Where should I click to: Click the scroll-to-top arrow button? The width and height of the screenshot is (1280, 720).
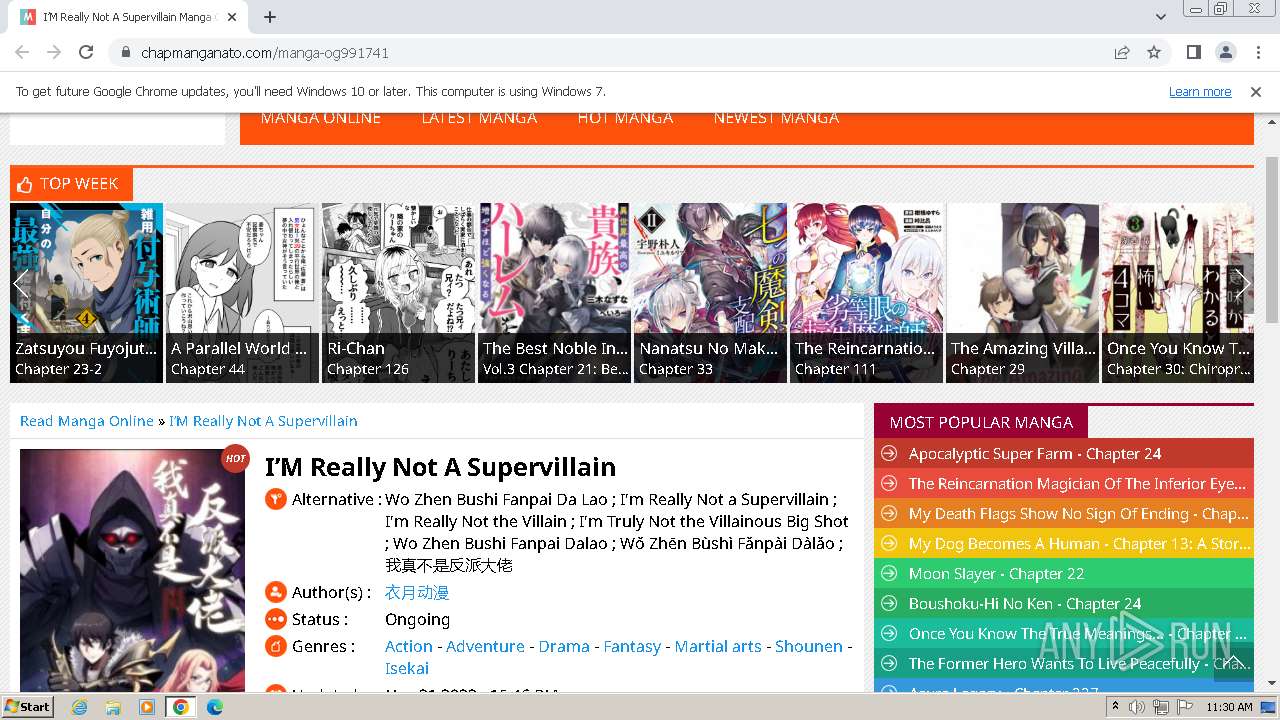click(x=1233, y=662)
